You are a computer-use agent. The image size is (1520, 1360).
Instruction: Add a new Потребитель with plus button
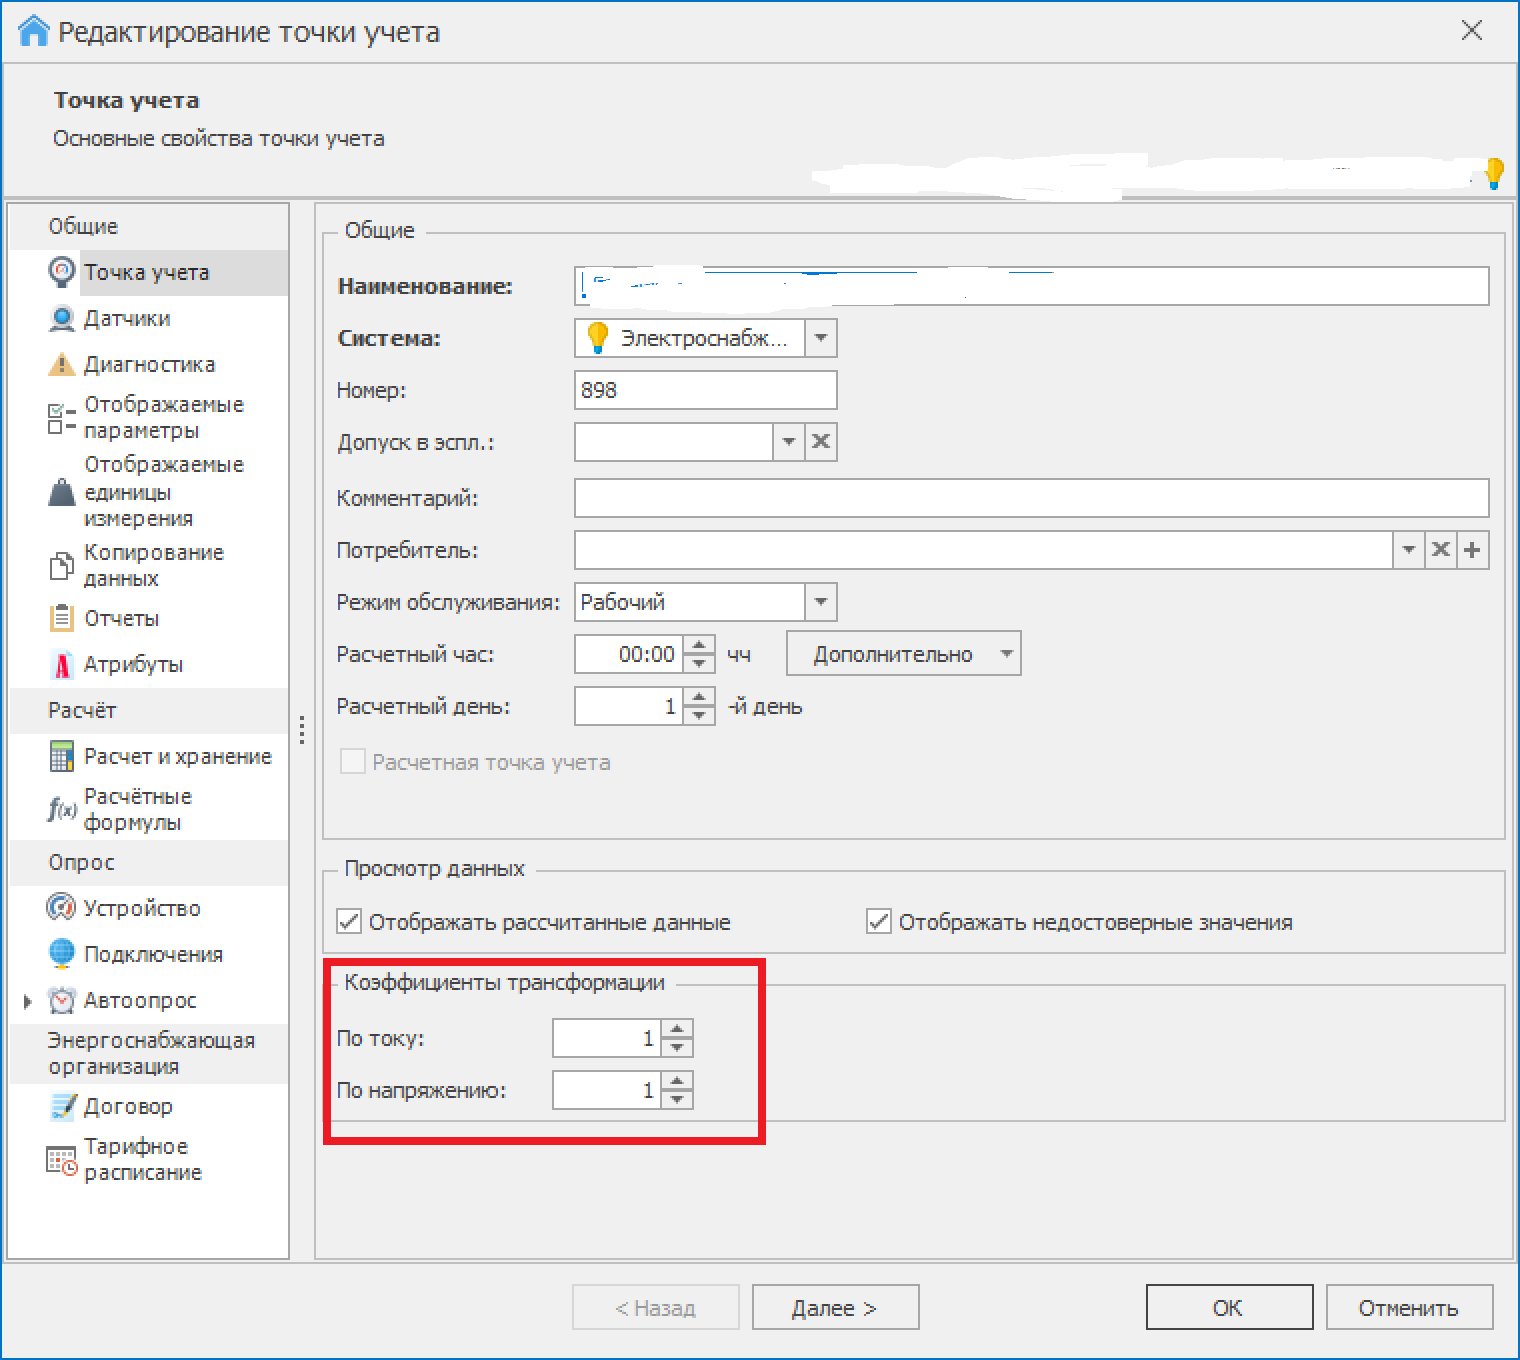pyautogui.click(x=1472, y=550)
